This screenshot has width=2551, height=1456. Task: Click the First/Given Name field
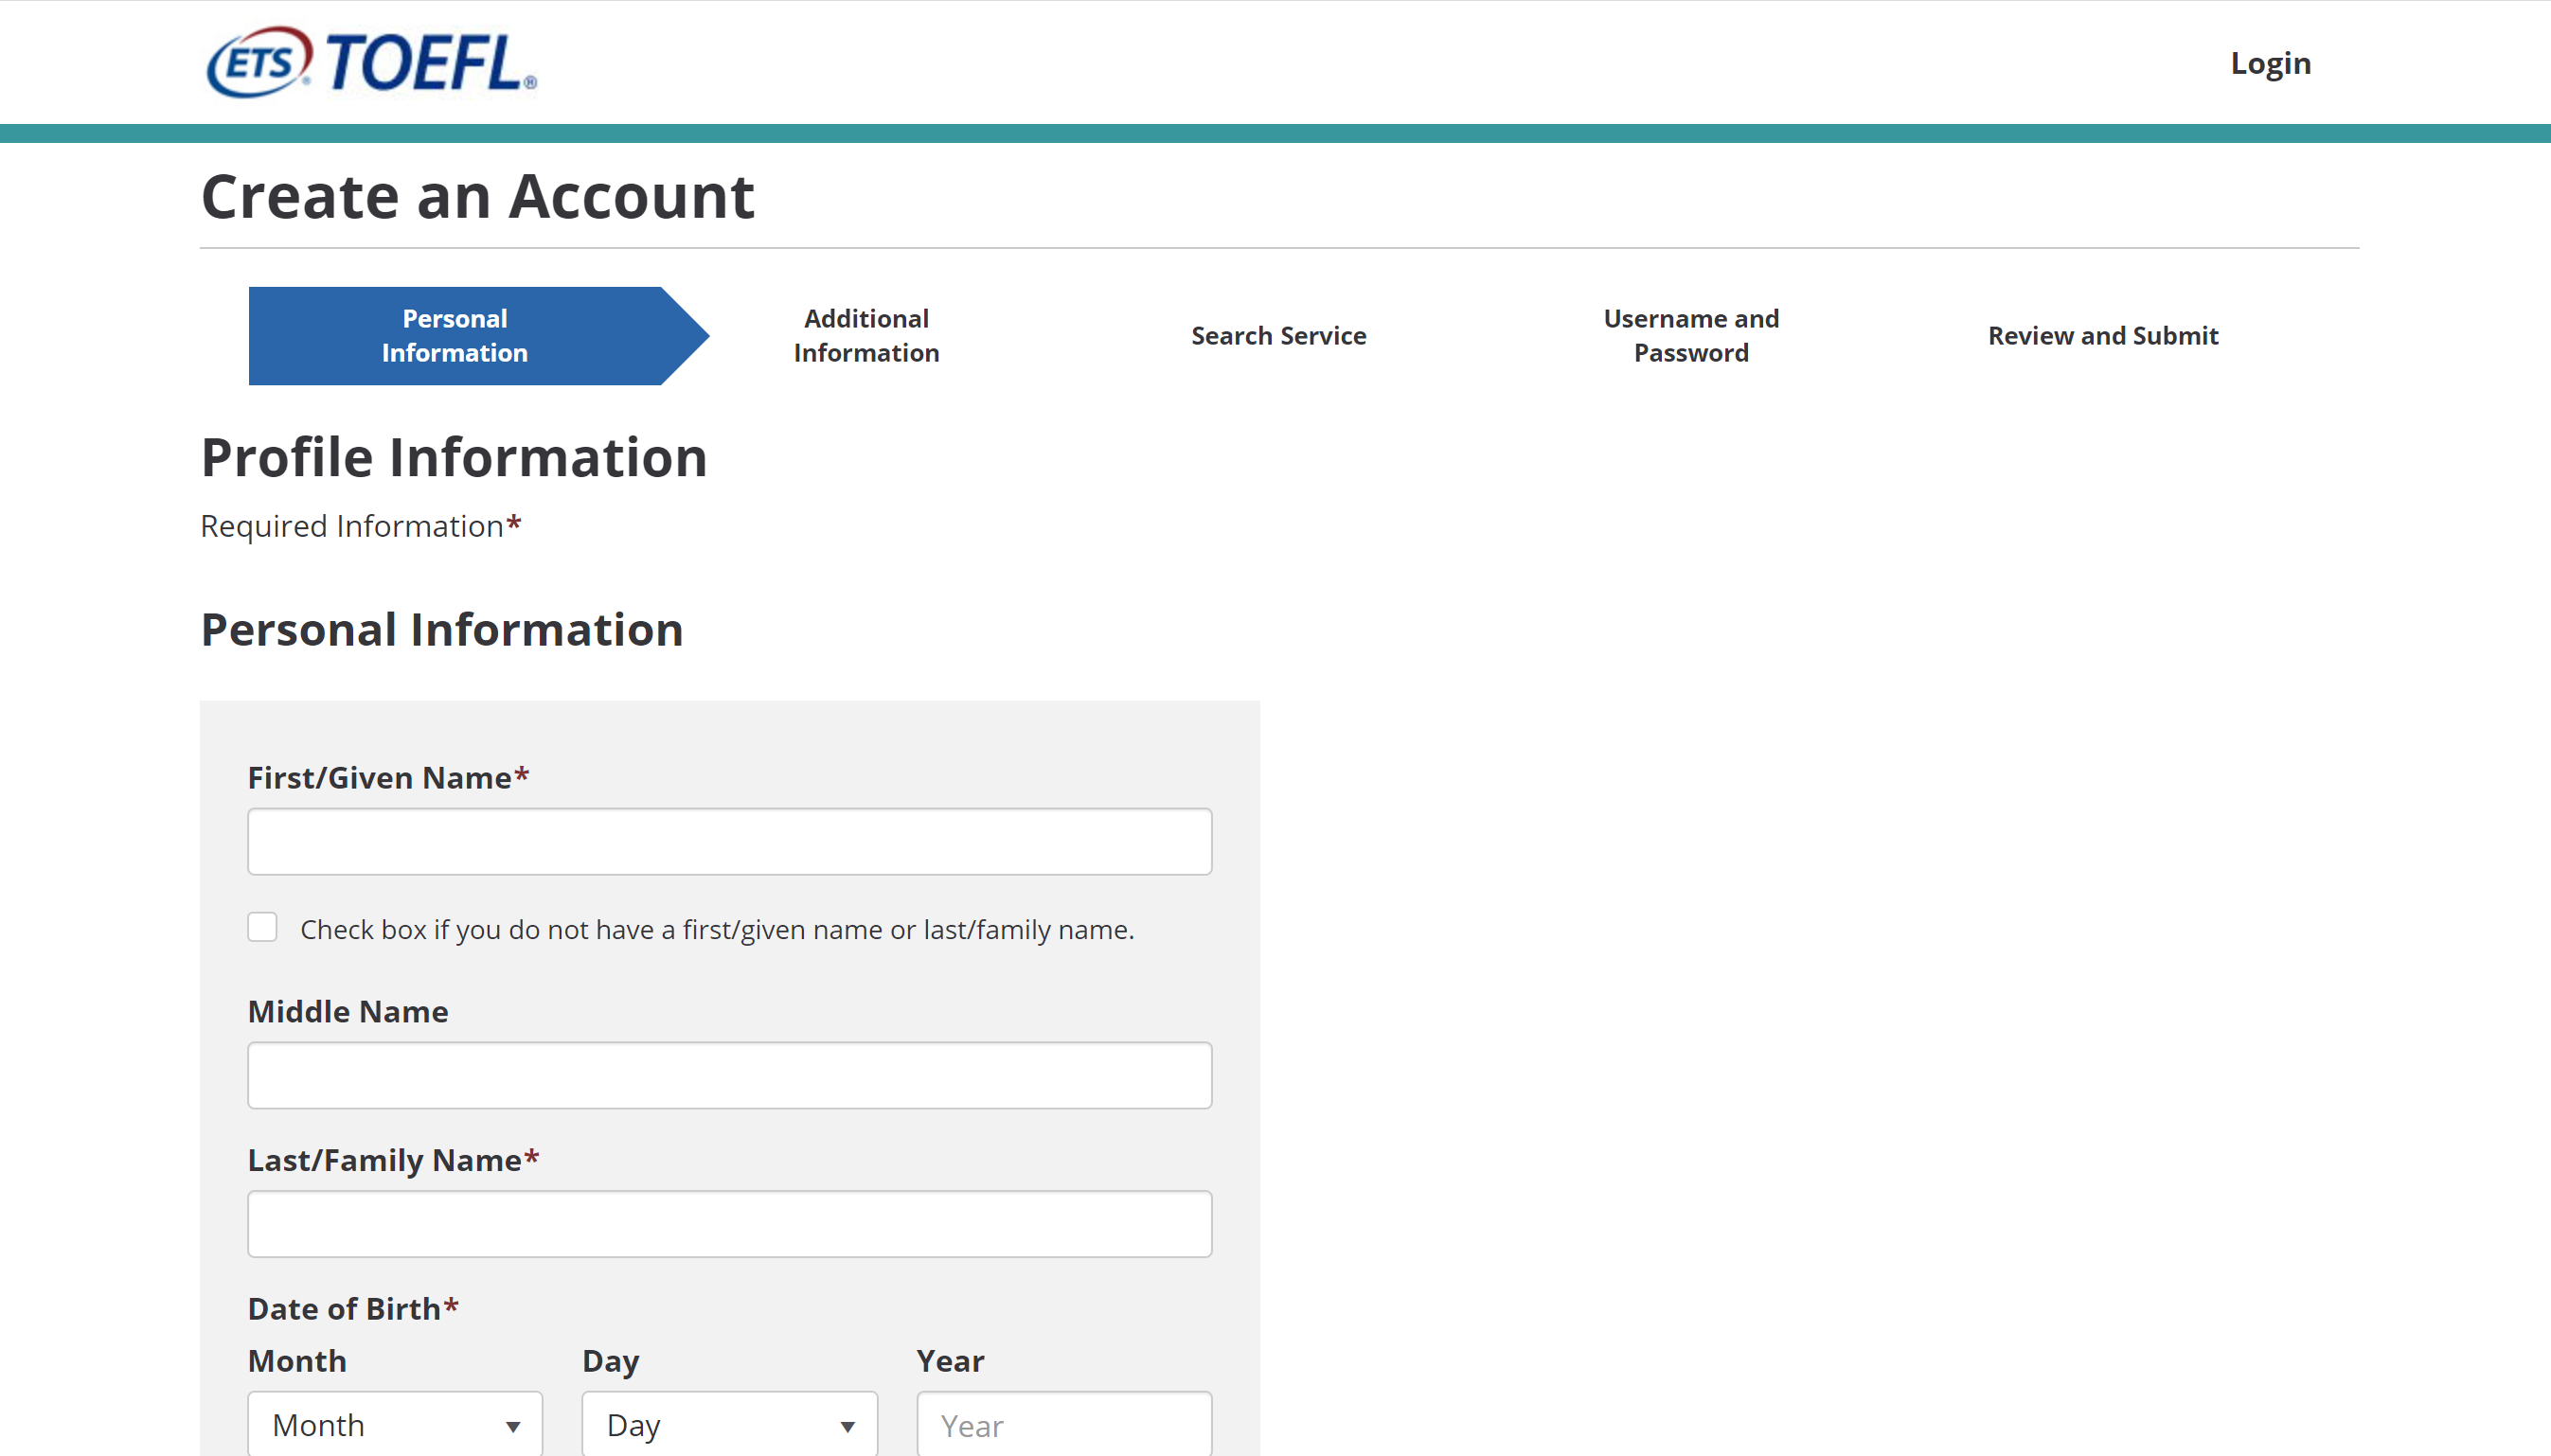(x=729, y=842)
